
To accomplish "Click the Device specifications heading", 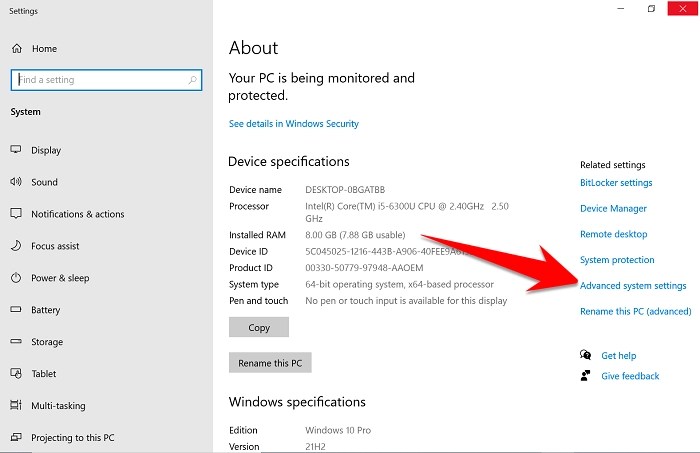I will (288, 162).
